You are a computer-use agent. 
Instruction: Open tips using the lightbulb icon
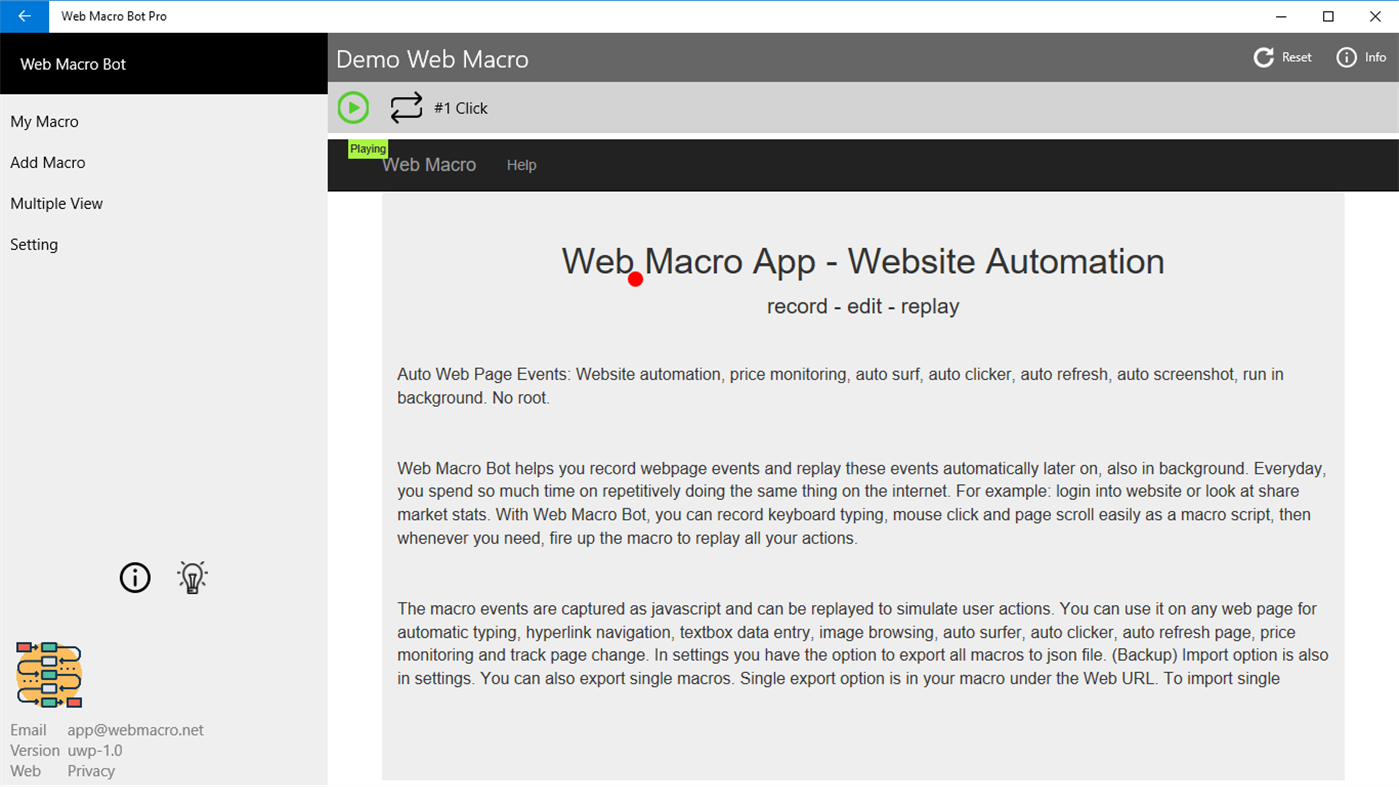[192, 577]
